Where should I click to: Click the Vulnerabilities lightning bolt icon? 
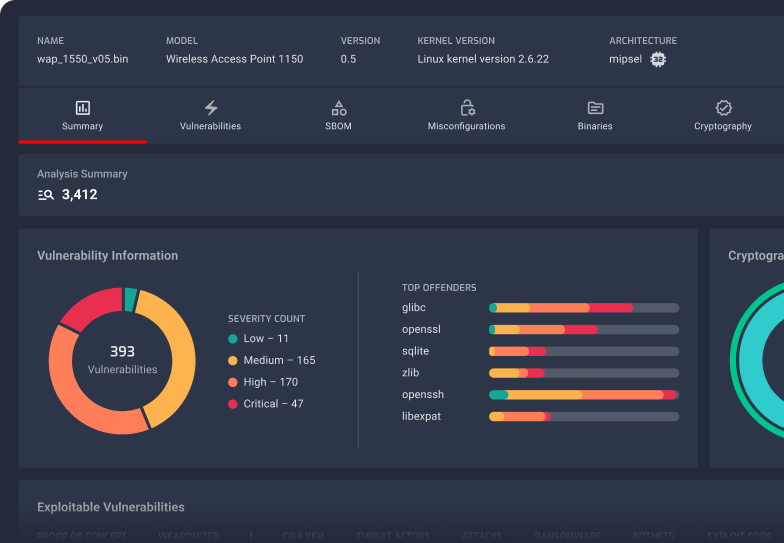211,108
